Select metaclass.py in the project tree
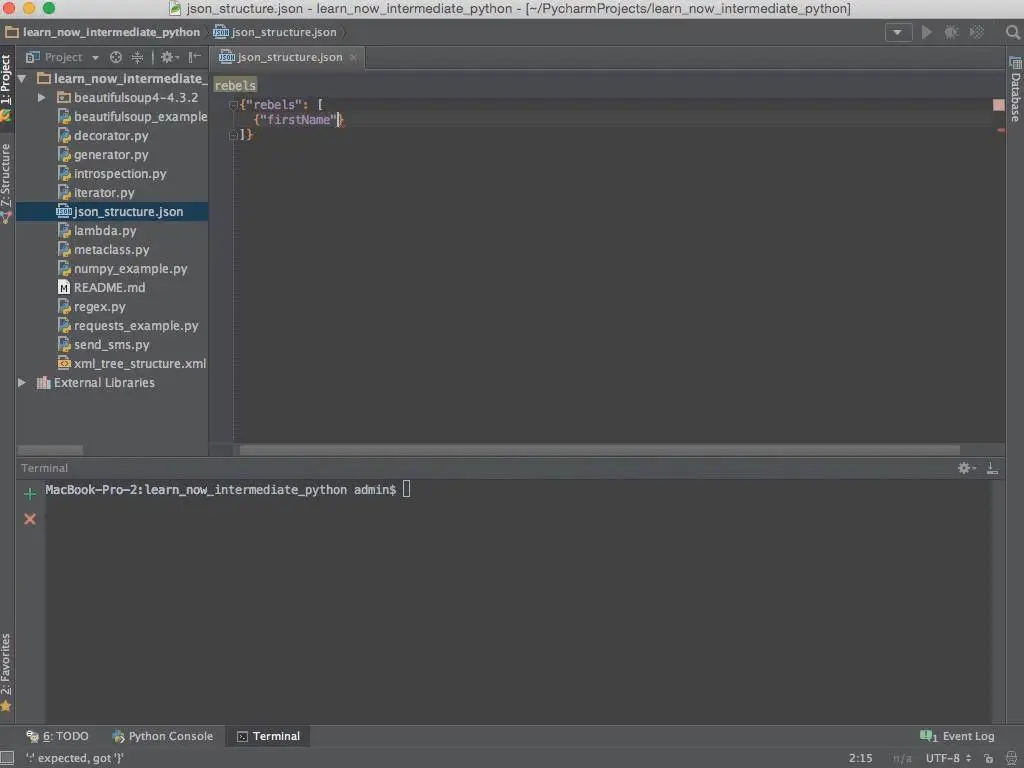Image resolution: width=1024 pixels, height=768 pixels. coord(111,249)
